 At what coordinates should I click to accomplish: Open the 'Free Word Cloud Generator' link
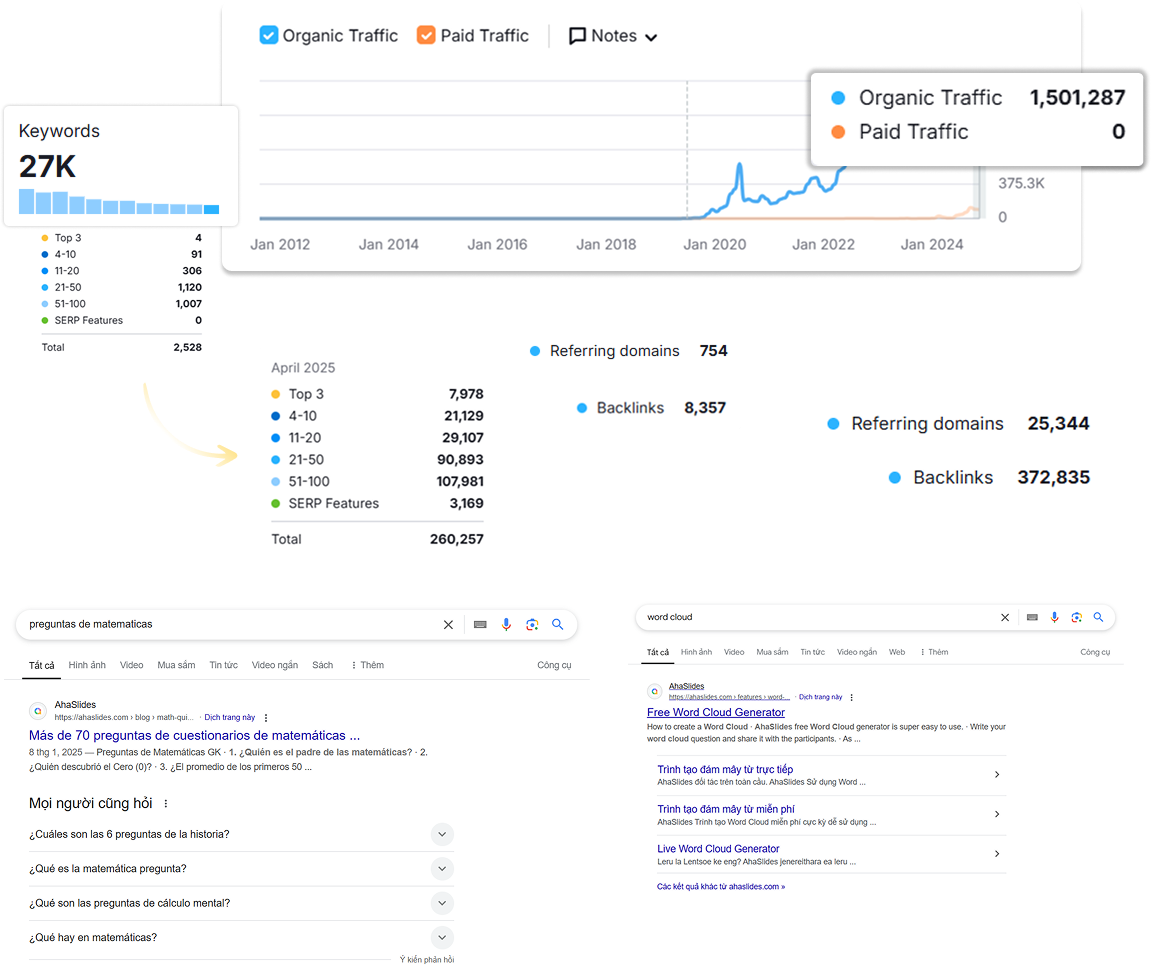(x=715, y=712)
